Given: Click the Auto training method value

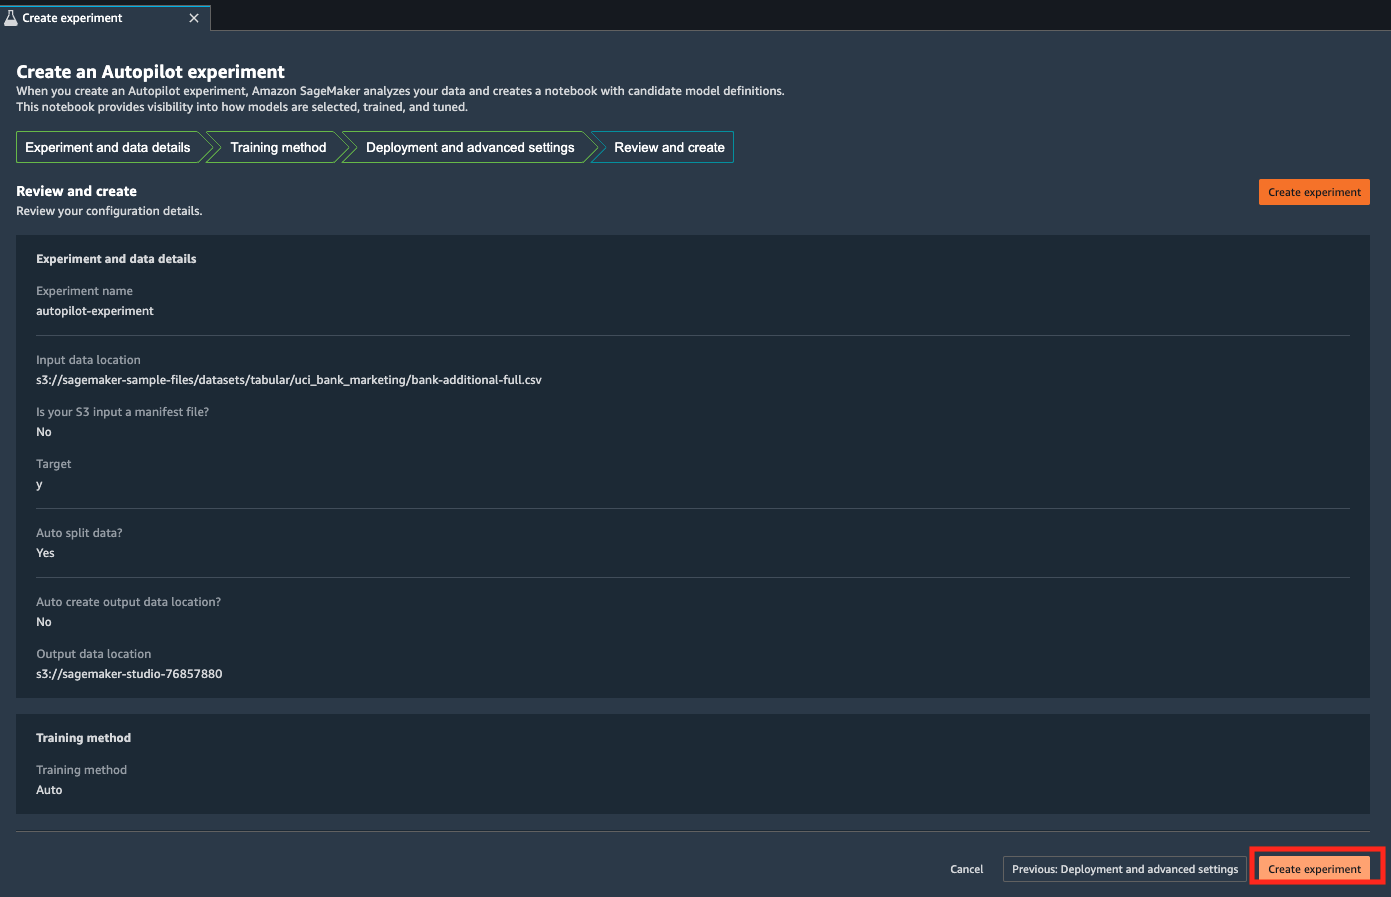Looking at the screenshot, I should coord(49,790).
